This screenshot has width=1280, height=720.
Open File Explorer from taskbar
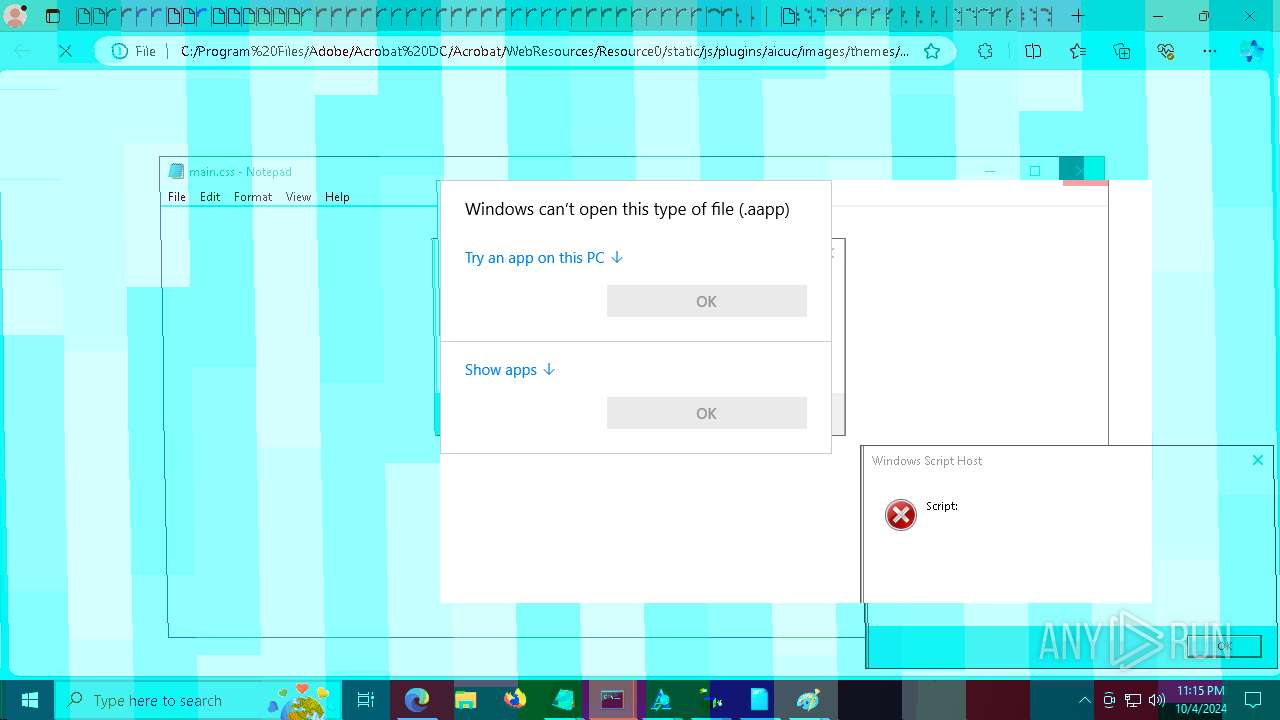[466, 700]
